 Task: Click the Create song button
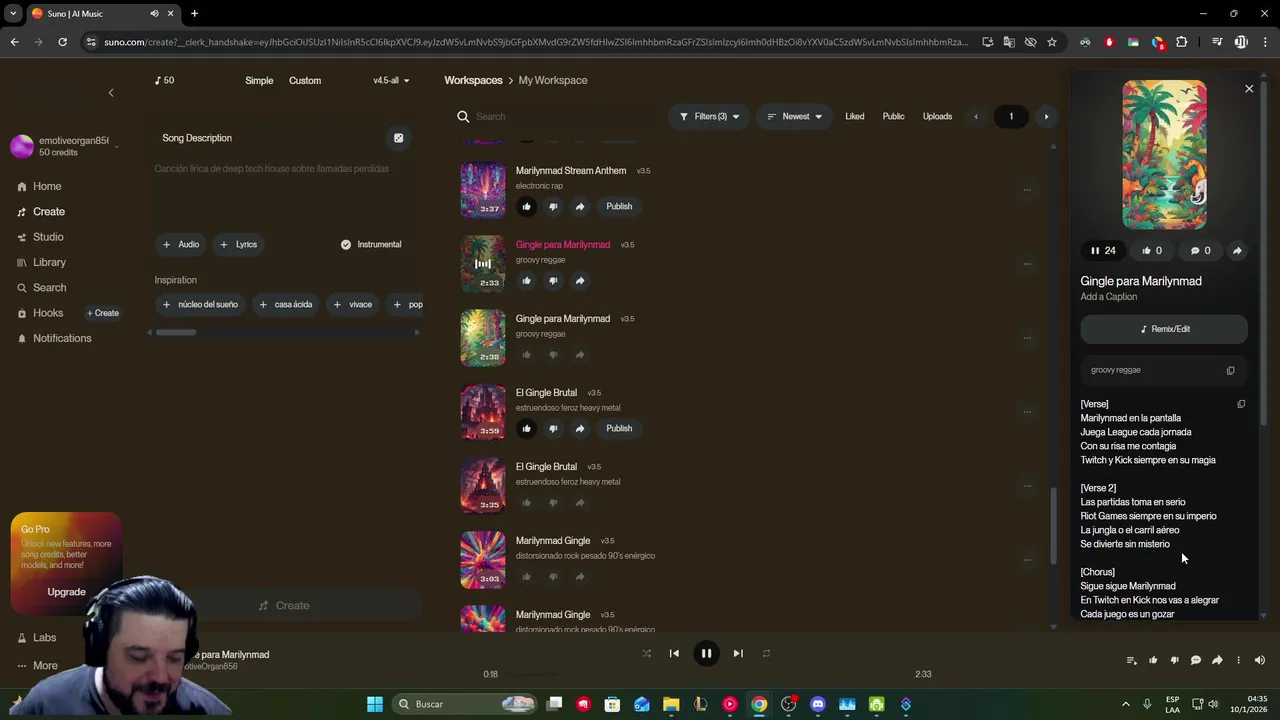pos(284,605)
